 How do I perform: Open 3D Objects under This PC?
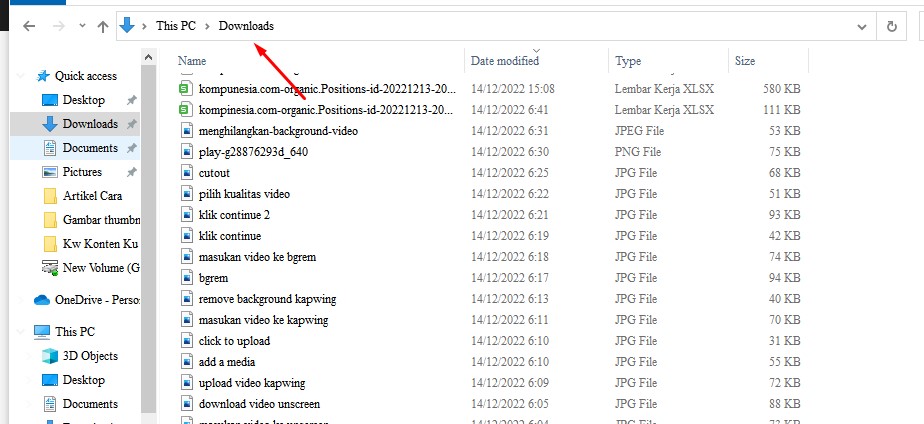click(90, 356)
